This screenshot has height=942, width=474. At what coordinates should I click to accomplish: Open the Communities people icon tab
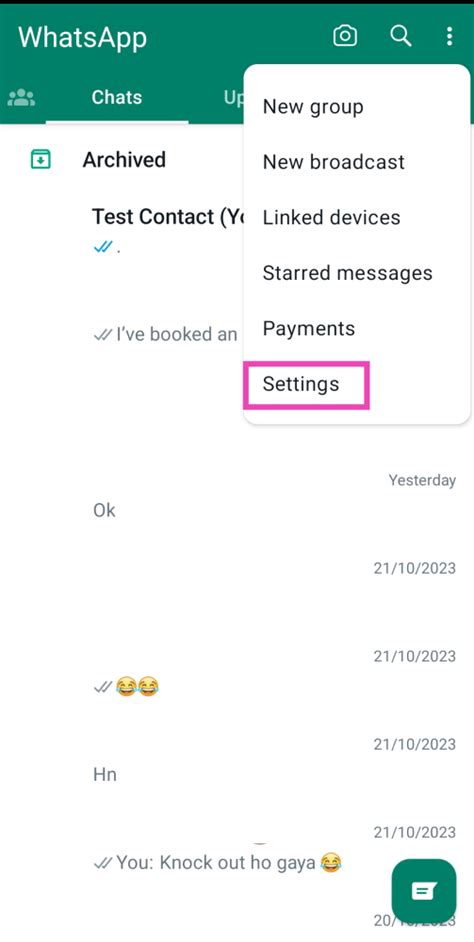22,97
